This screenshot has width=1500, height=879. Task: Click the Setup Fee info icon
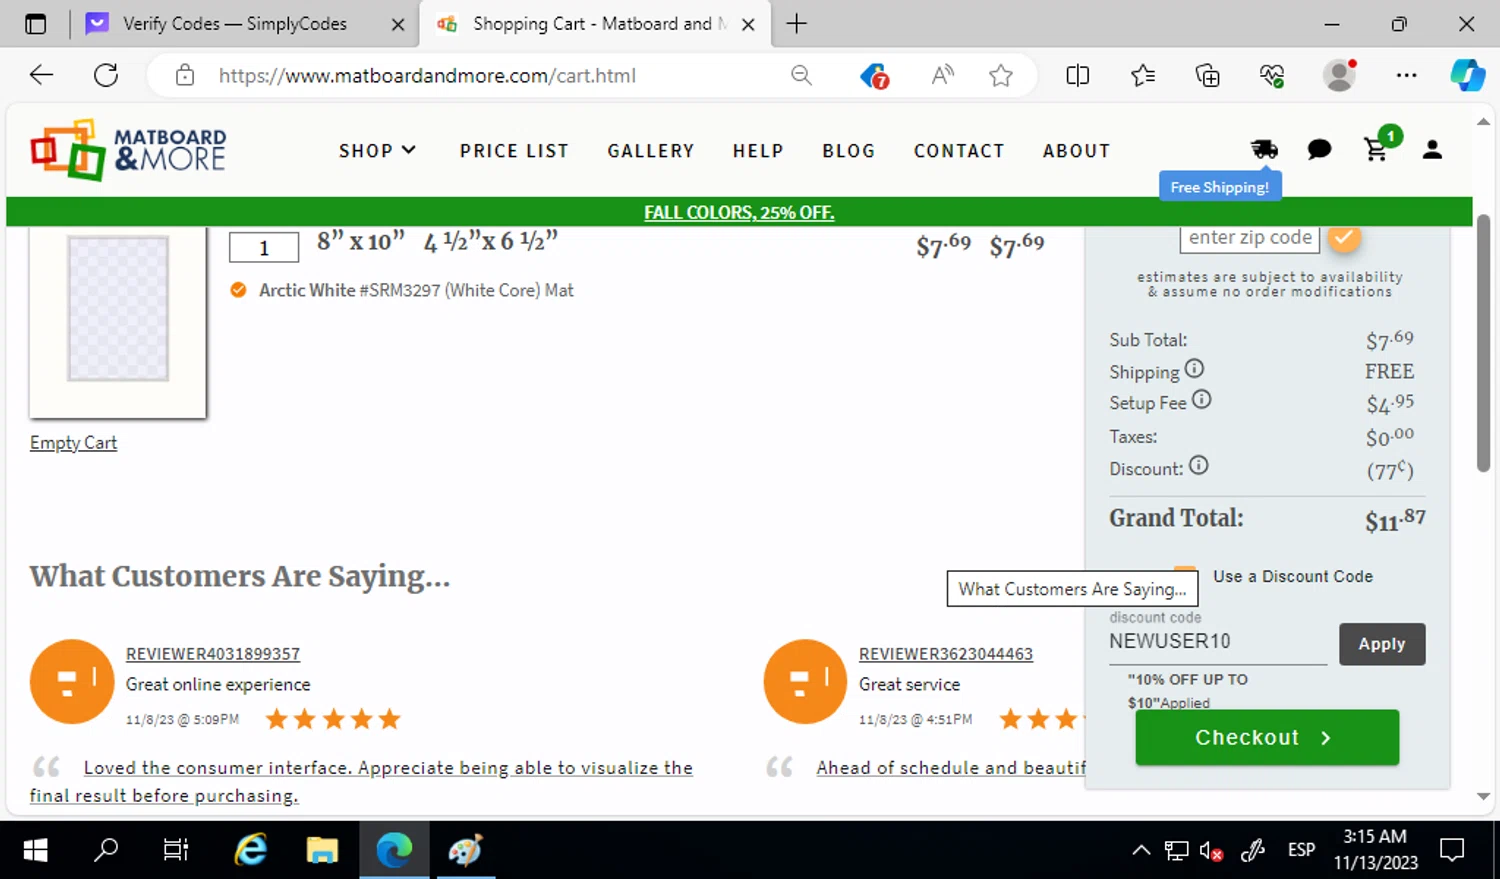coord(1202,400)
